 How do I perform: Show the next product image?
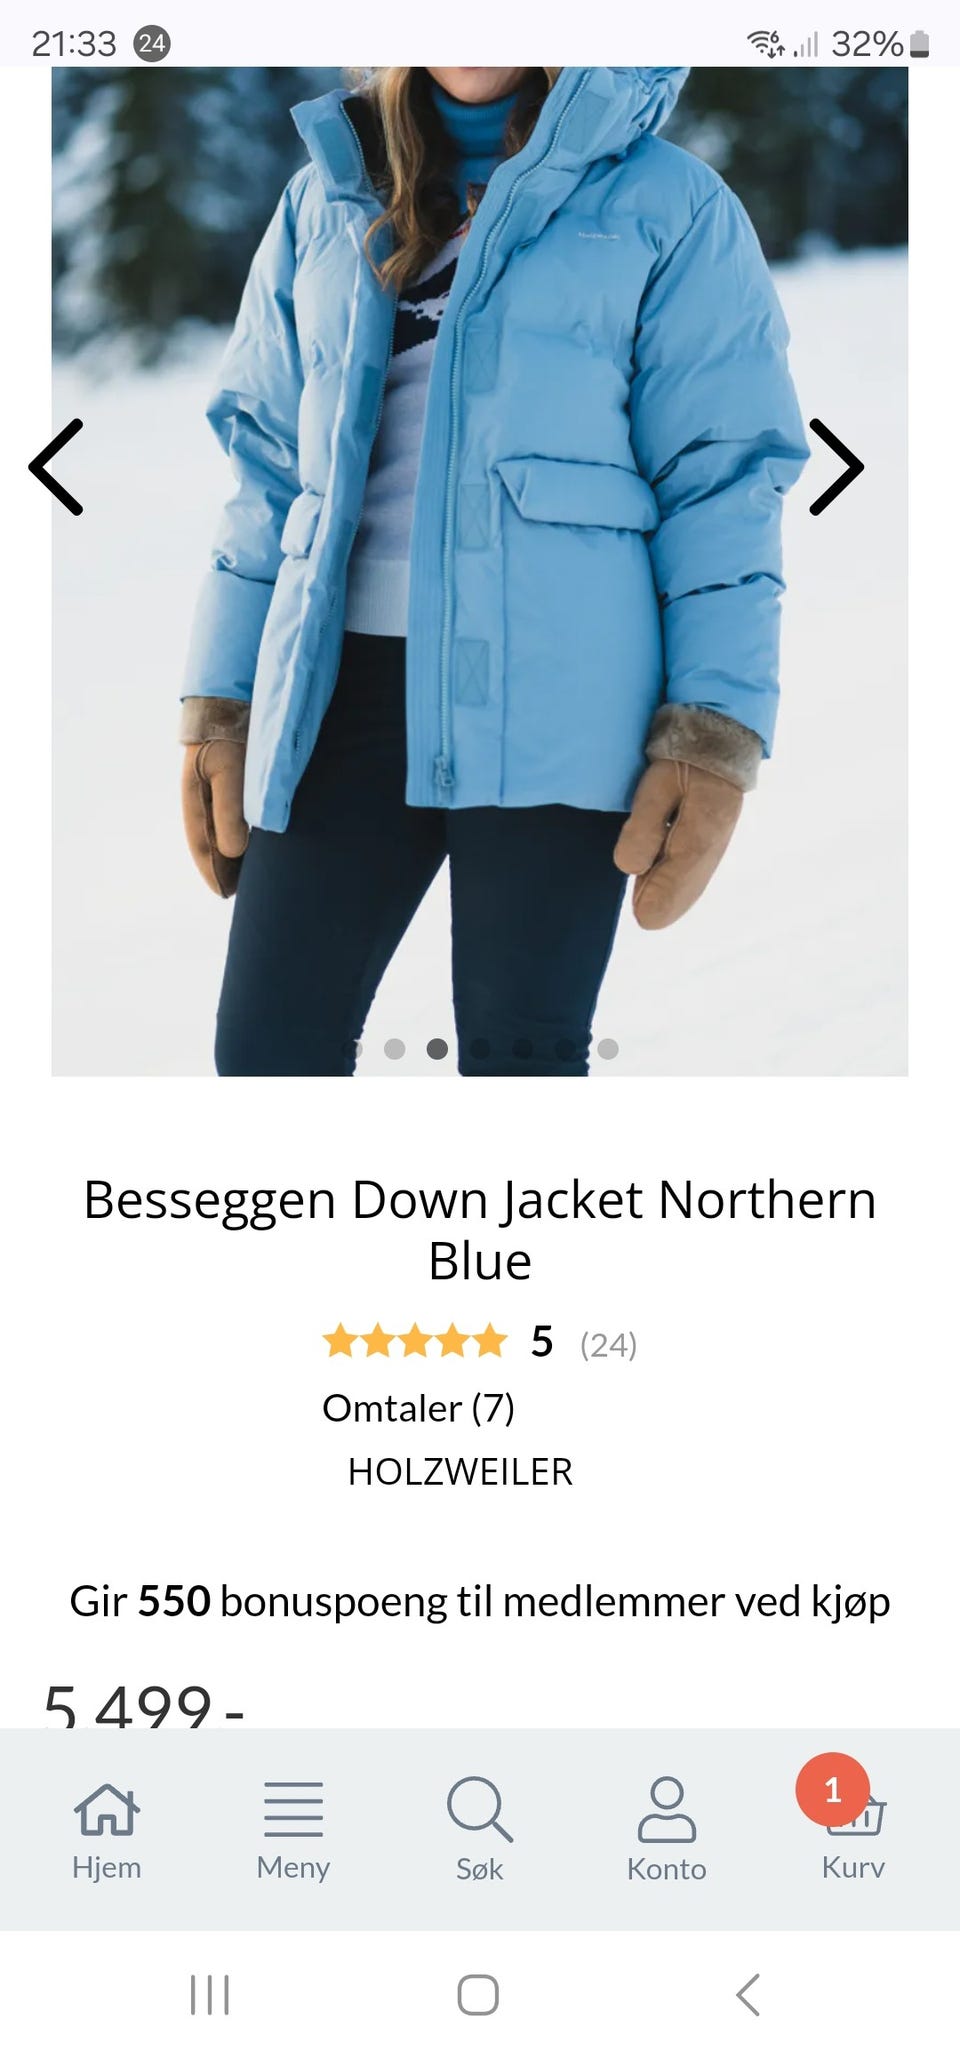pyautogui.click(x=835, y=466)
